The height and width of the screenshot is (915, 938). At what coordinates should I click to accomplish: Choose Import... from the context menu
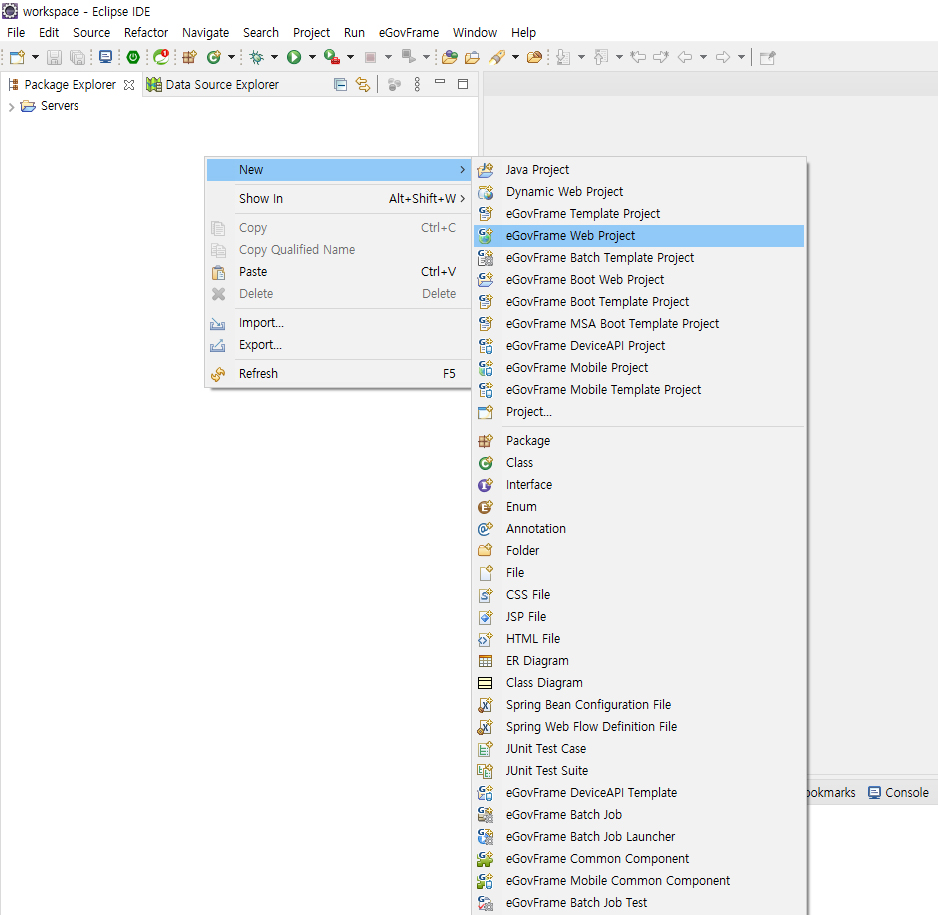(x=261, y=323)
